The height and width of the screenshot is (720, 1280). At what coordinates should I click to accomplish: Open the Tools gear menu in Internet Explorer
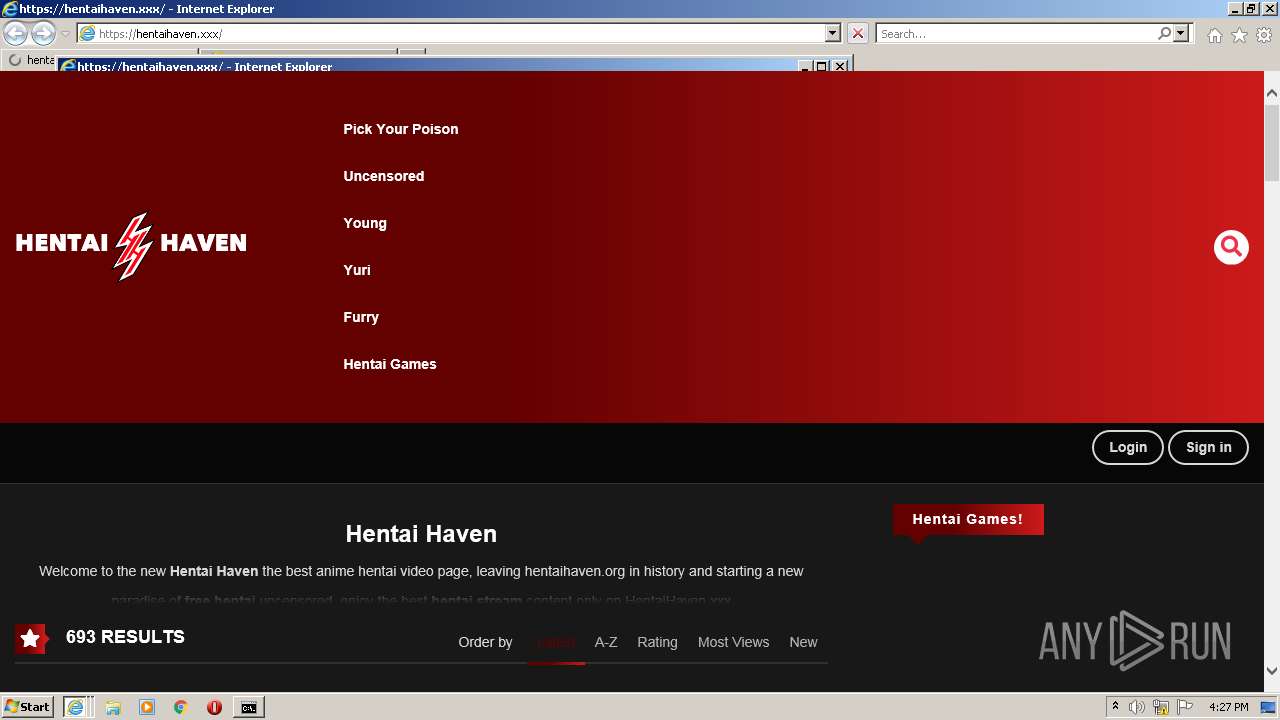1264,35
